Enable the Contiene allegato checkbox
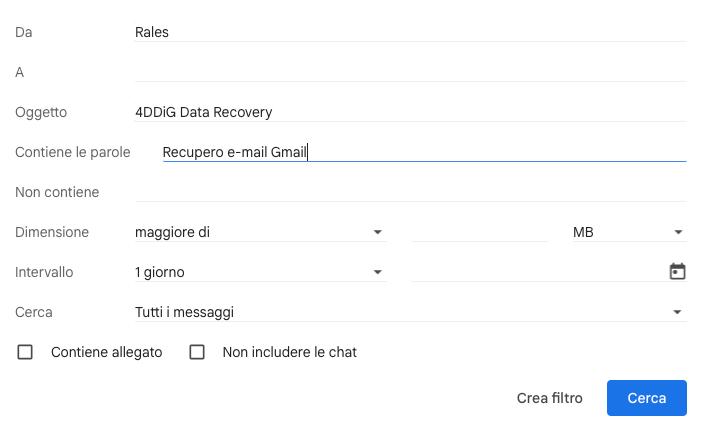Screen dimensions: 707x437 pos(25,352)
